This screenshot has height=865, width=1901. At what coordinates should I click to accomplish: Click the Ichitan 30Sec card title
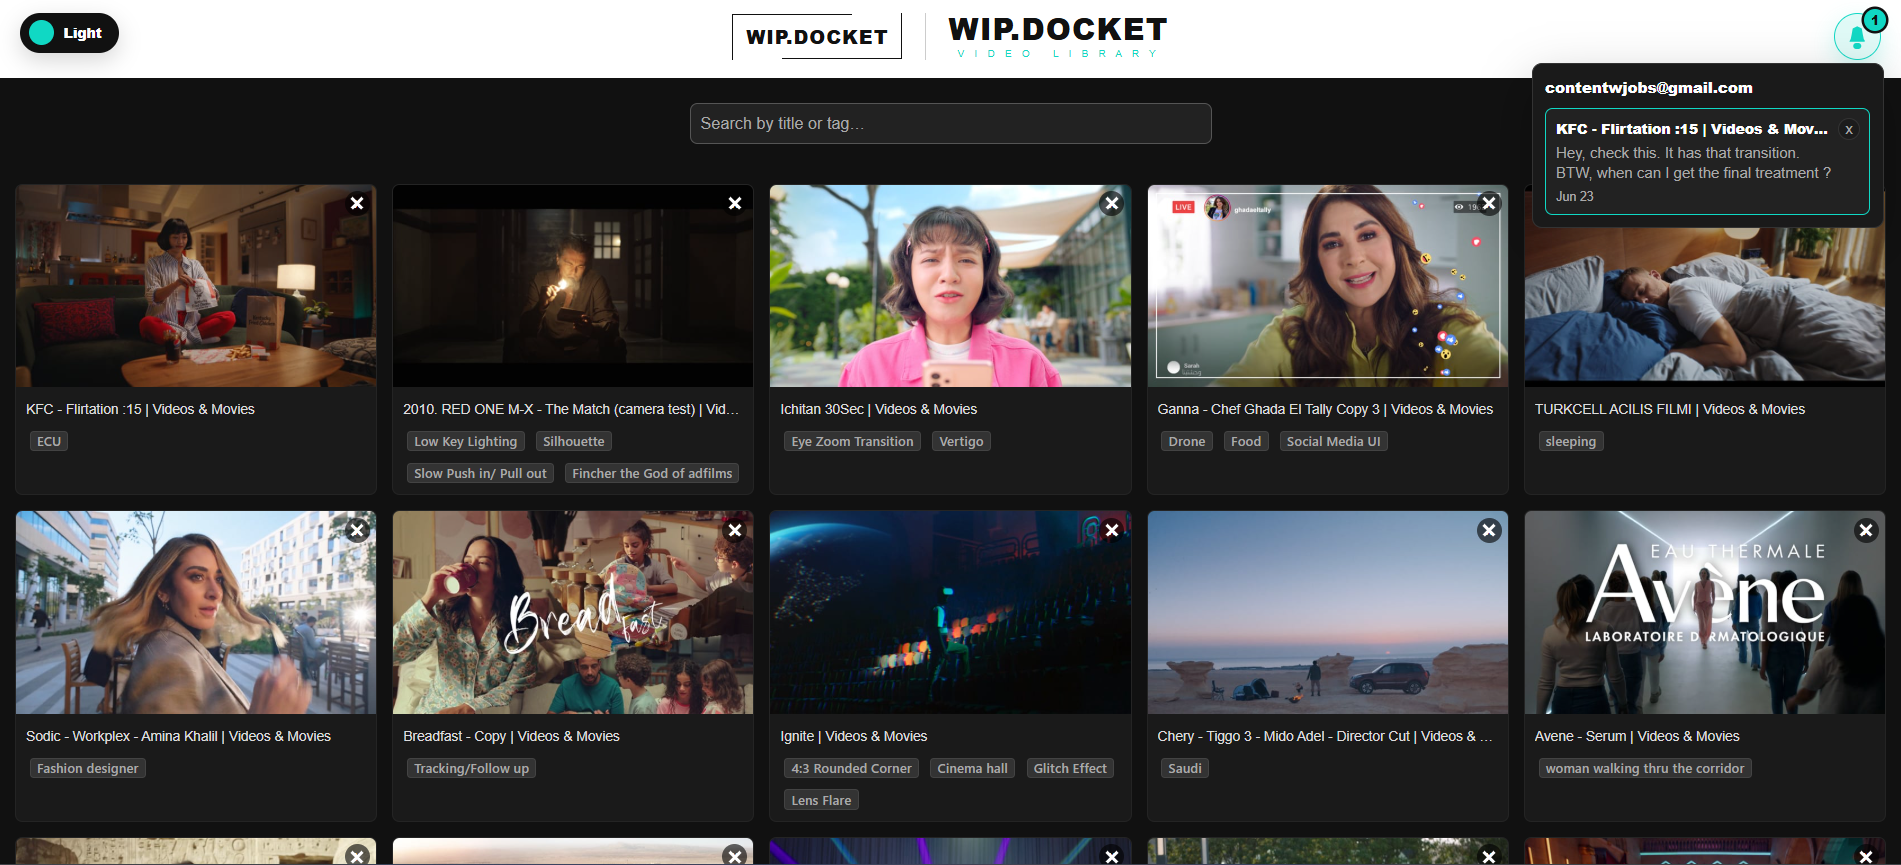879,409
